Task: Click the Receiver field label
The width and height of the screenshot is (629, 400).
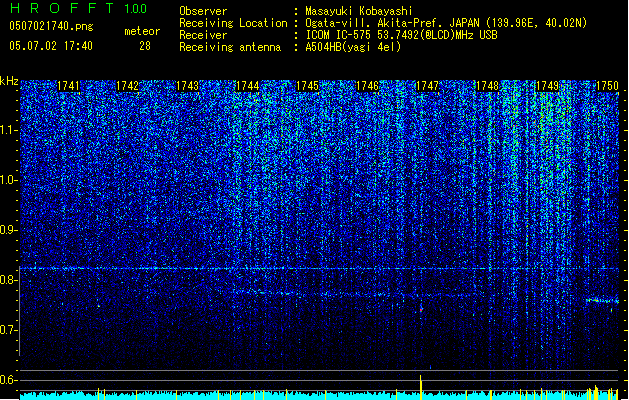Action: click(x=203, y=35)
